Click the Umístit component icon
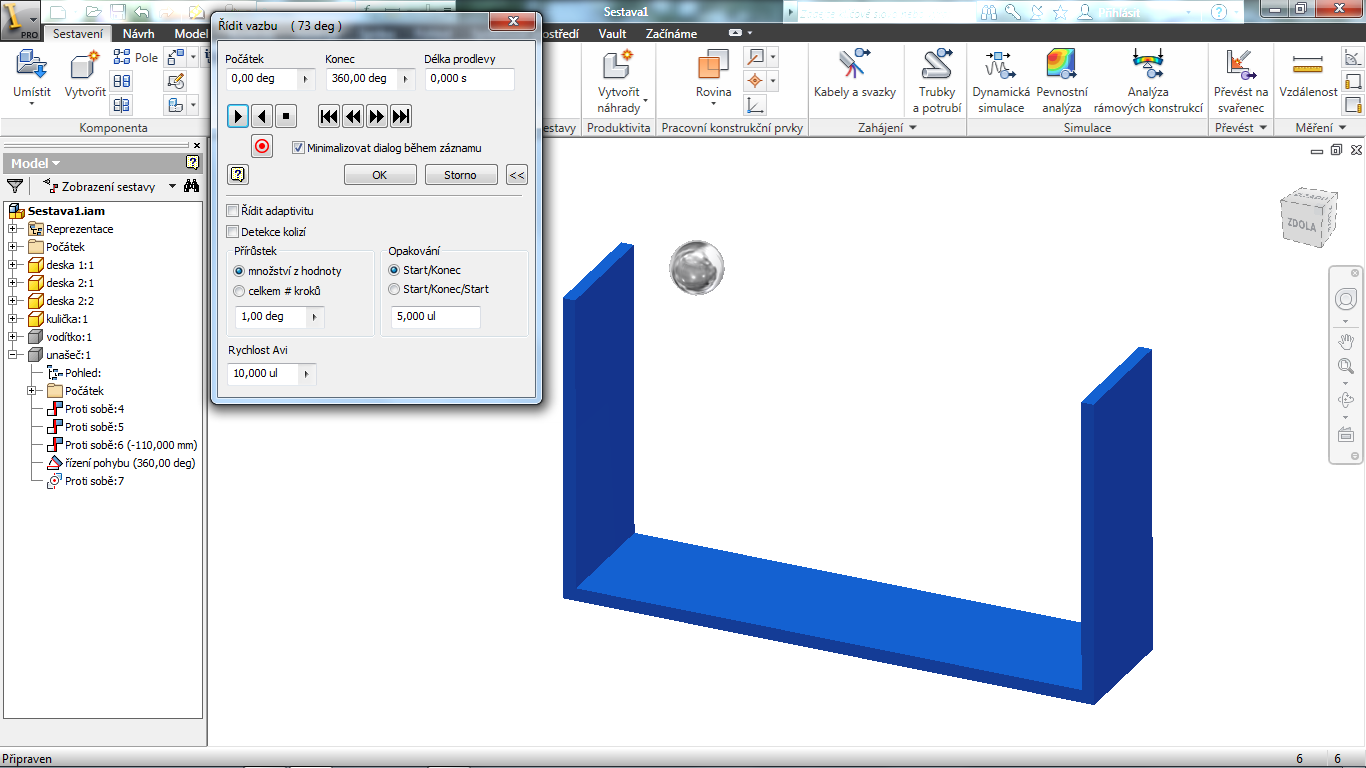The height and width of the screenshot is (768, 1366). coord(31,66)
